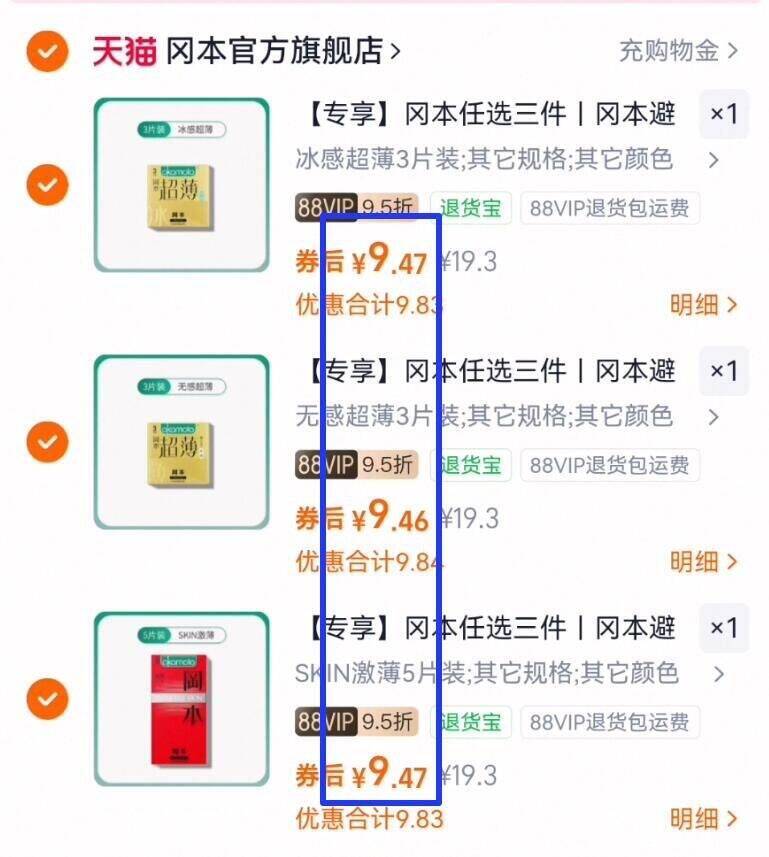Tap the 88VIP 9.5折 badge on third item
769x857 pixels.
(x=356, y=722)
